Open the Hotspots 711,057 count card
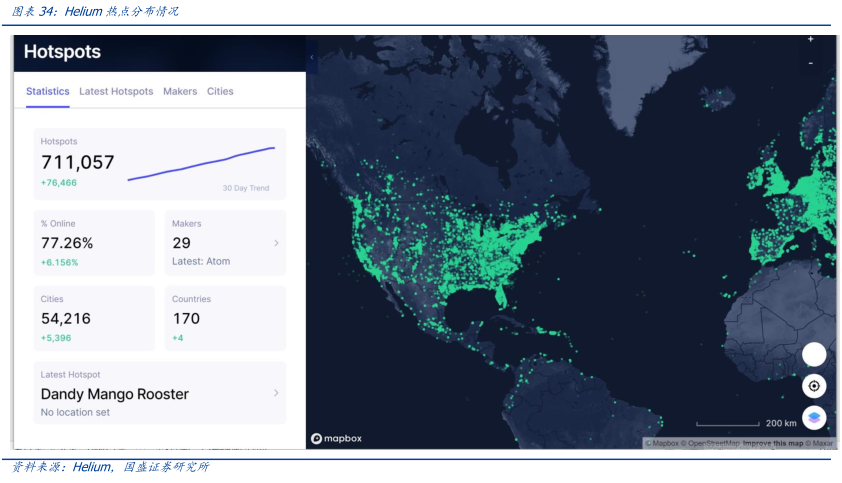This screenshot has width=842, height=483. point(160,164)
